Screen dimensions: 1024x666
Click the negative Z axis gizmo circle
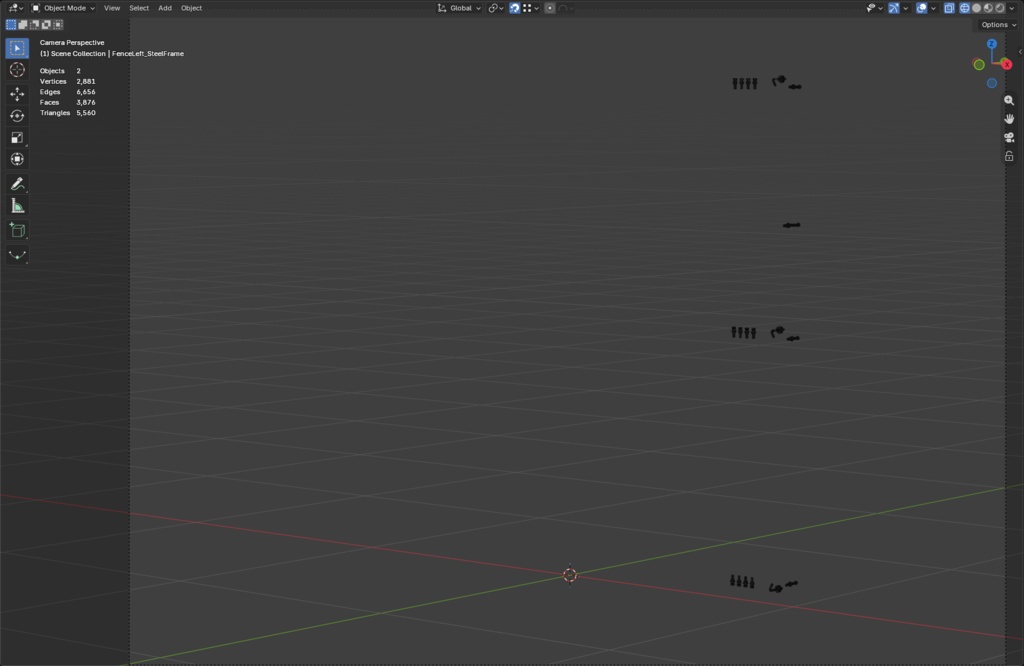coord(992,83)
